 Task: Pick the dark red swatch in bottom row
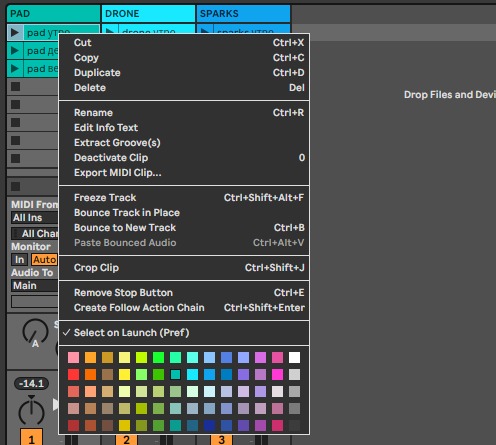(73, 425)
